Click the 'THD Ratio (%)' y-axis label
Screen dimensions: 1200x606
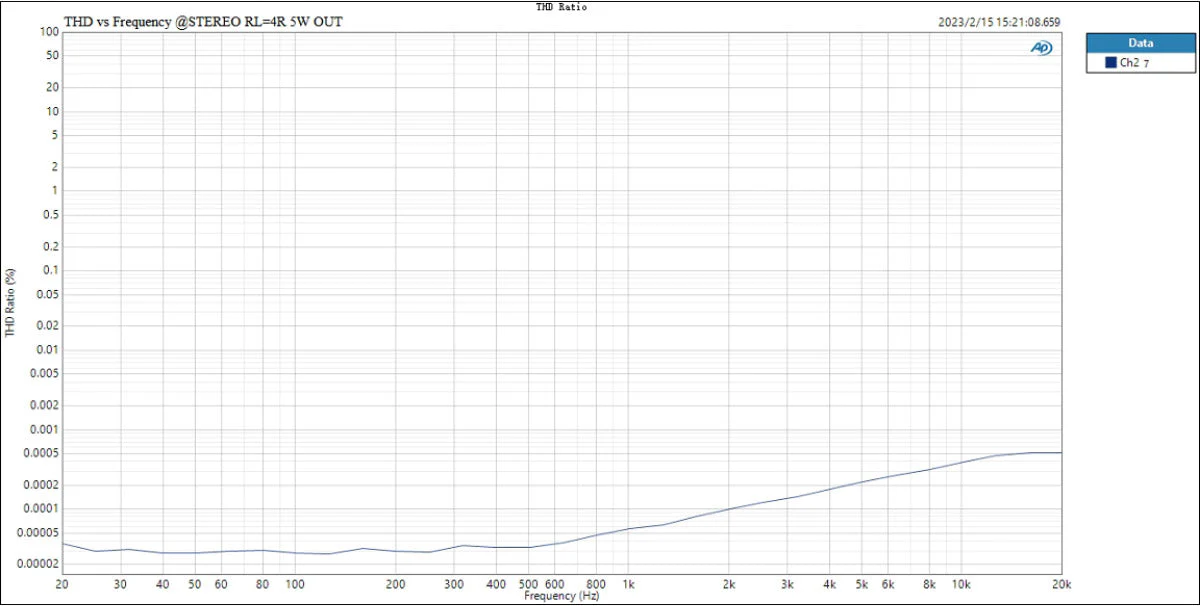click(10, 303)
